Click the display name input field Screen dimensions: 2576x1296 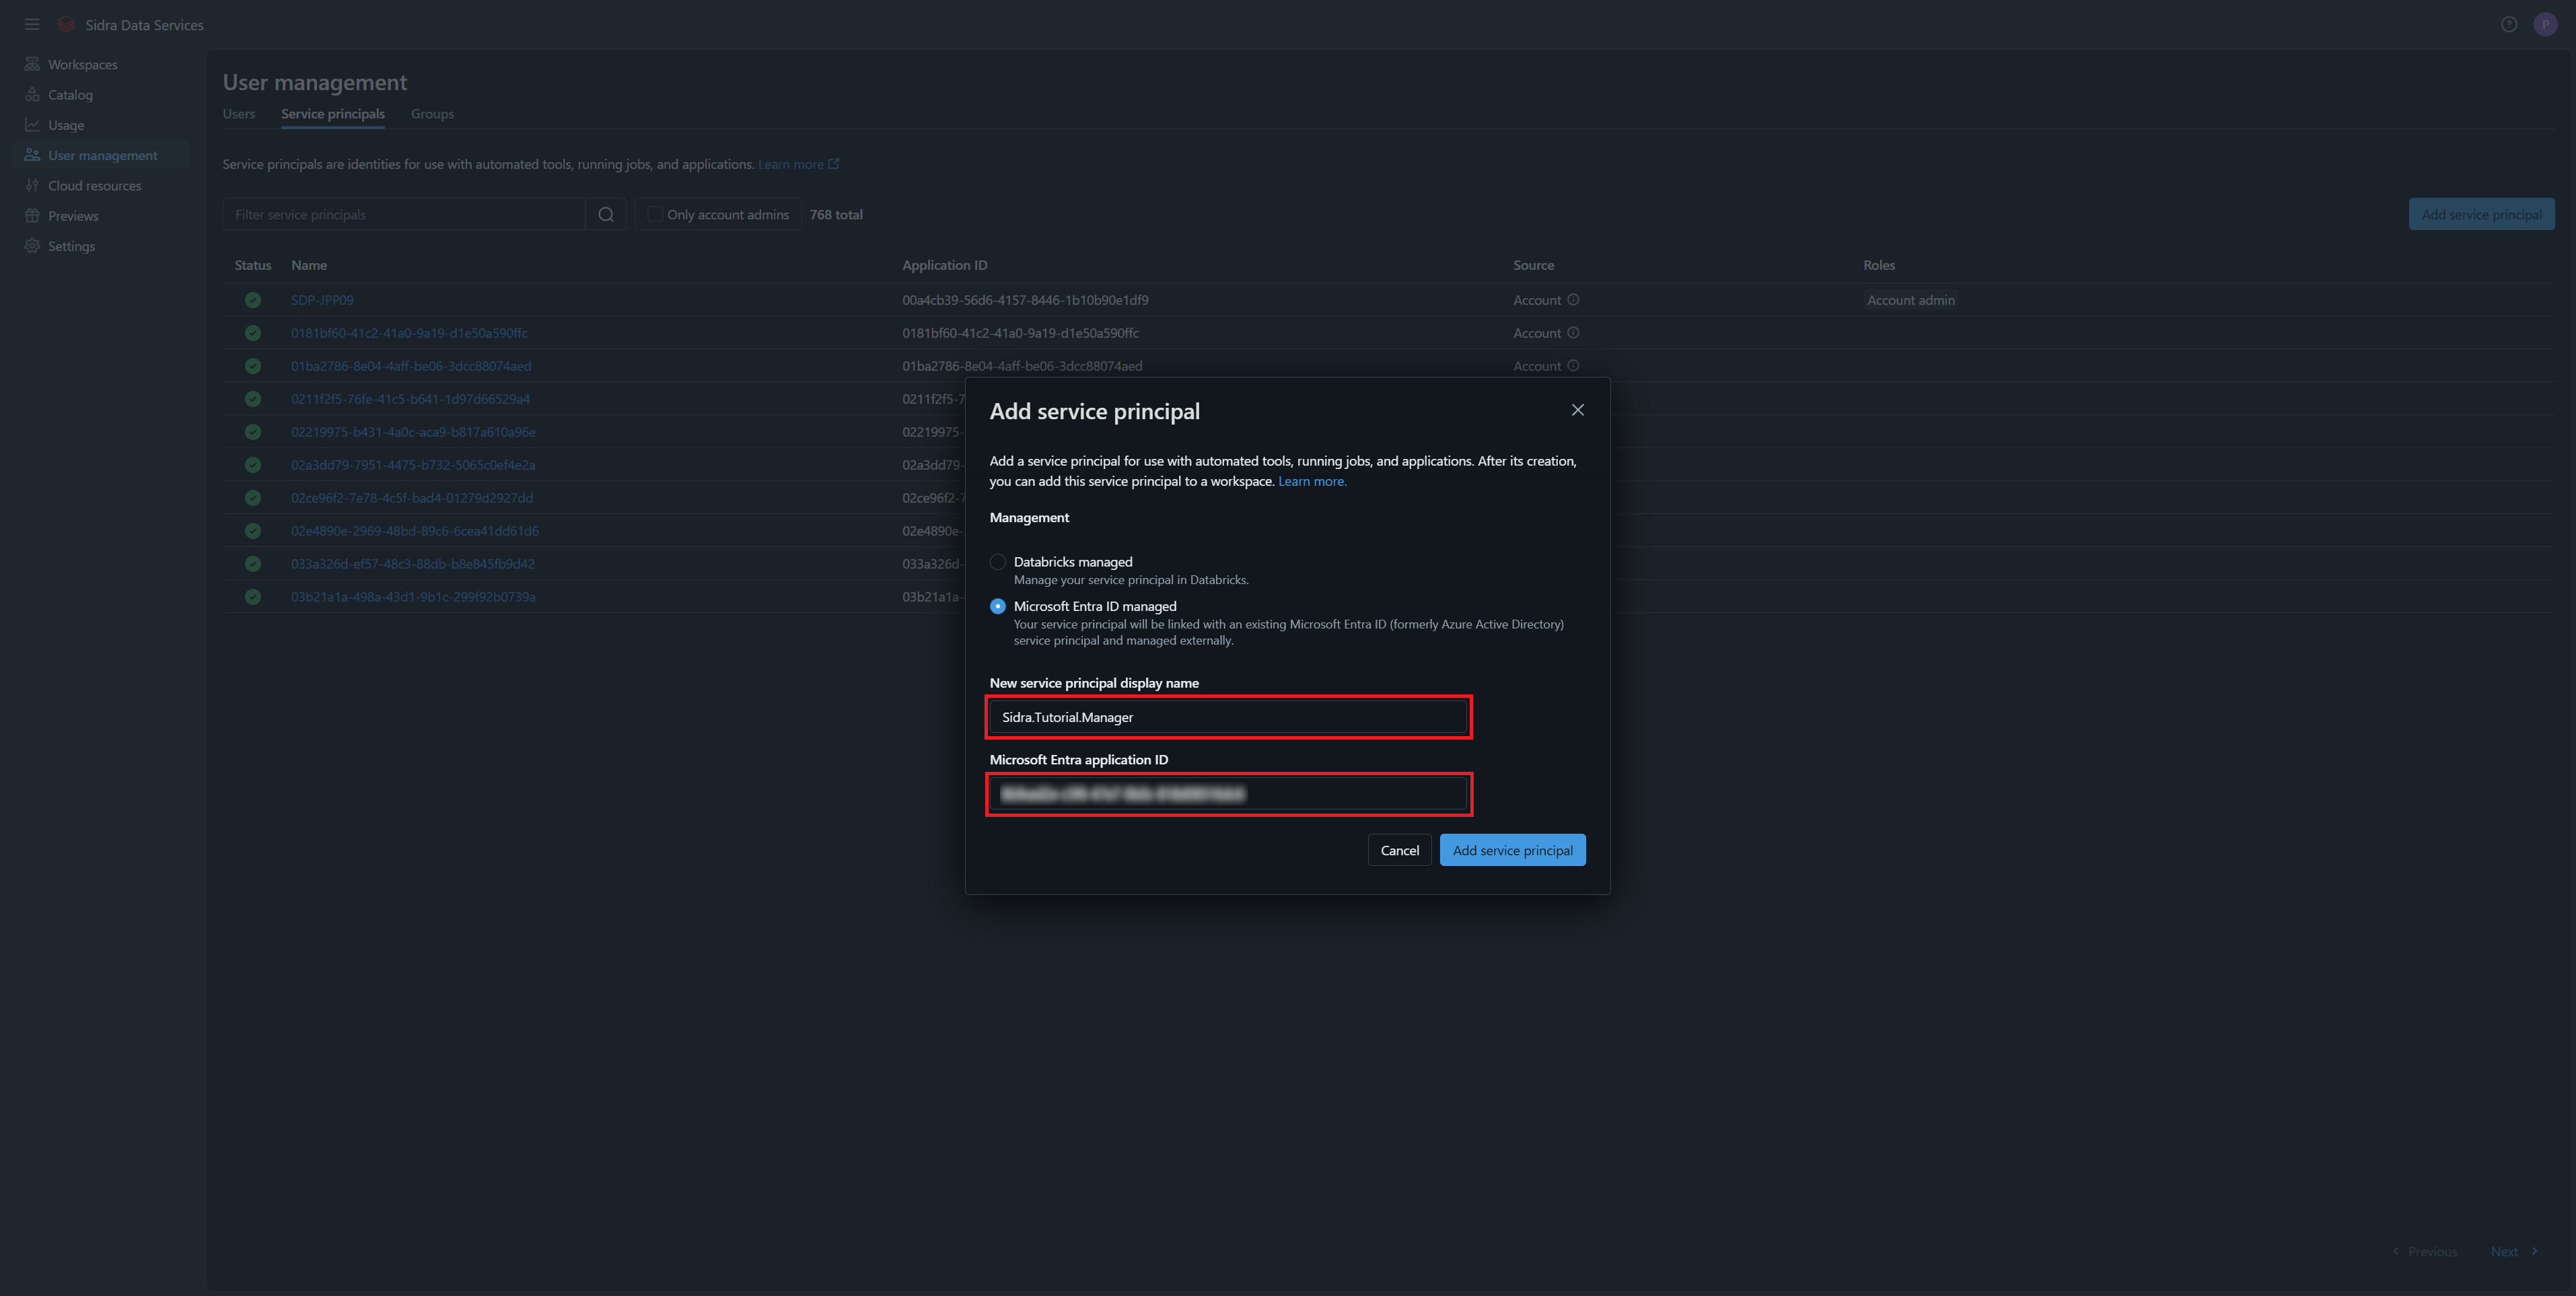[1228, 717]
